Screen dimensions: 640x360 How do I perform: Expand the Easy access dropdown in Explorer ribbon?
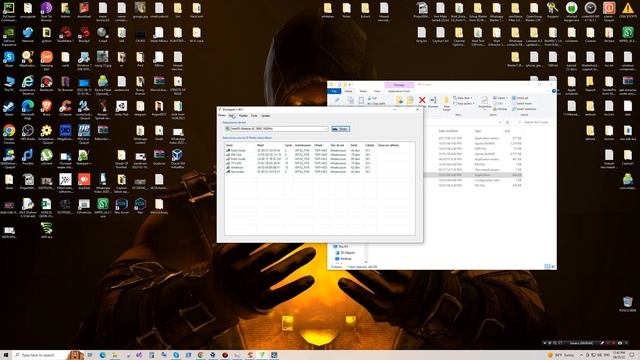coord(464,103)
